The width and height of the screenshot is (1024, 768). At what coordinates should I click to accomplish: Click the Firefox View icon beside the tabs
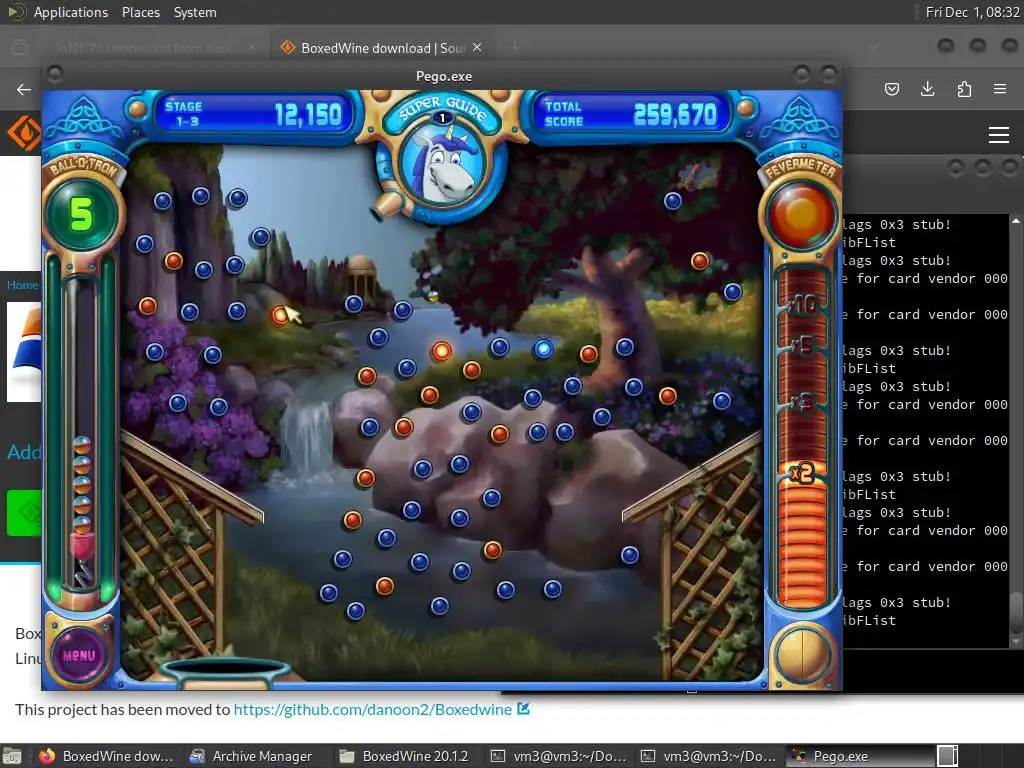point(20,48)
